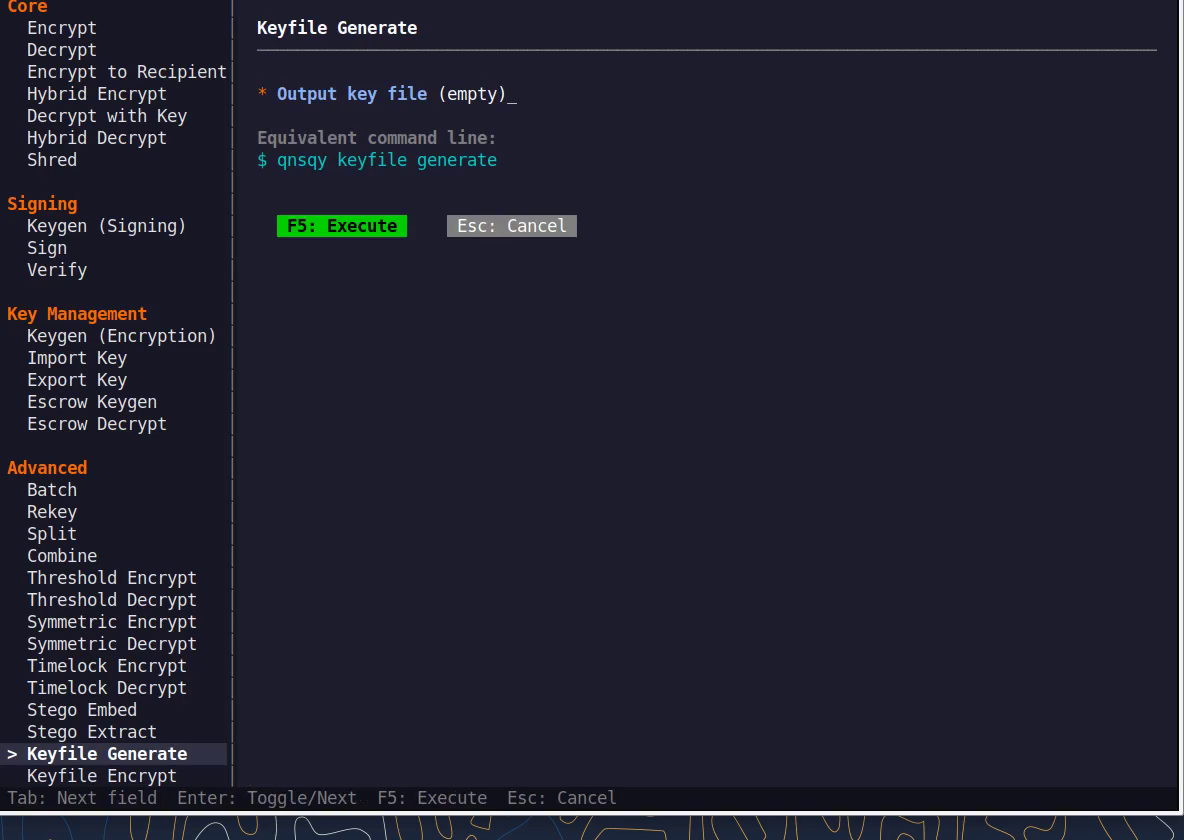Click the Keyfile Generate panel title
This screenshot has height=840, width=1184.
tap(337, 28)
